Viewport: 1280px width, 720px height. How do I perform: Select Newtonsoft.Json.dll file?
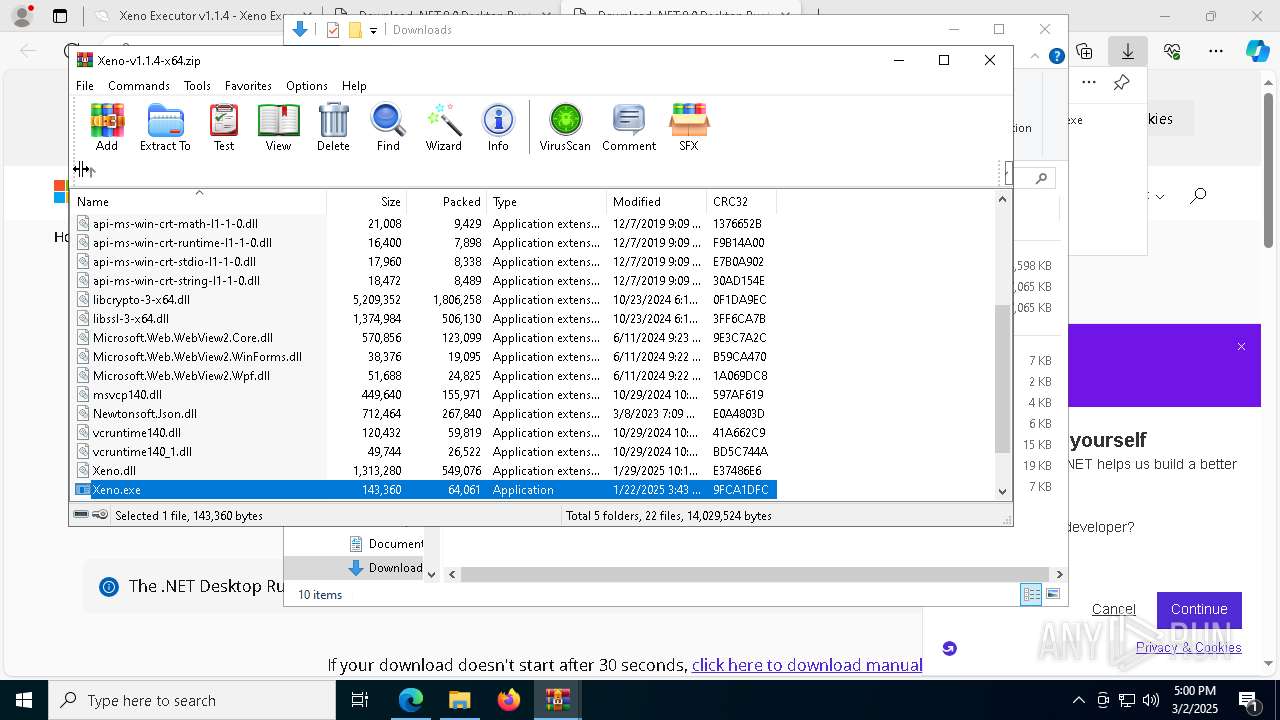click(424, 414)
